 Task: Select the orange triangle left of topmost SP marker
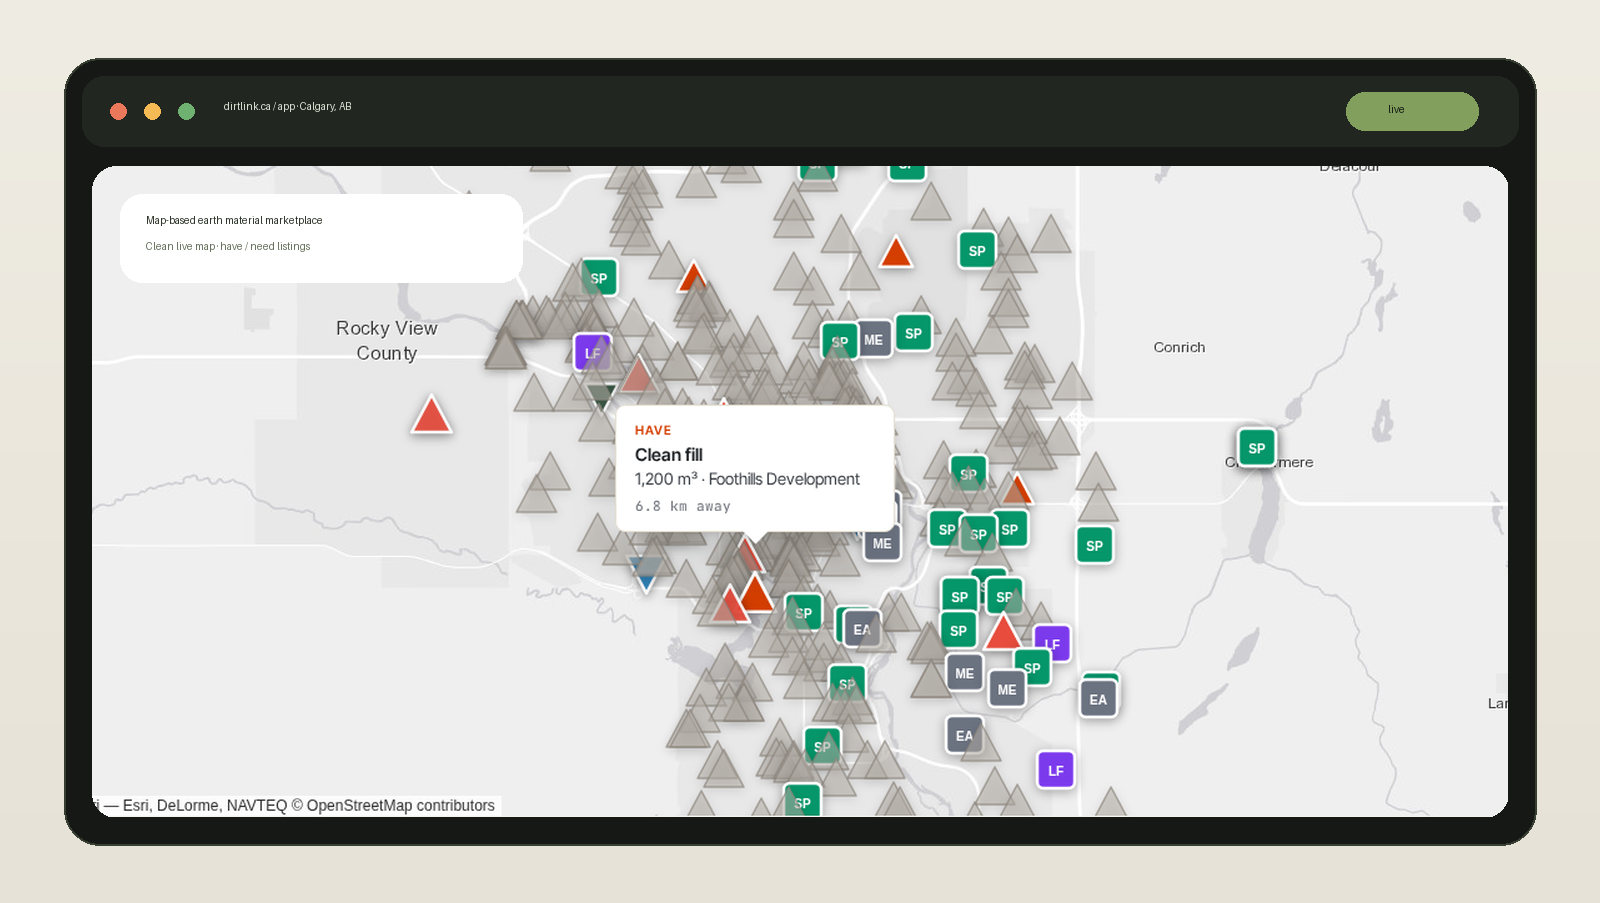(x=895, y=252)
